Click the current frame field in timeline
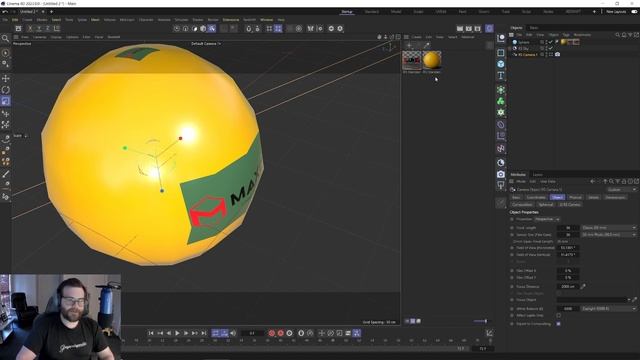 (x=252, y=333)
